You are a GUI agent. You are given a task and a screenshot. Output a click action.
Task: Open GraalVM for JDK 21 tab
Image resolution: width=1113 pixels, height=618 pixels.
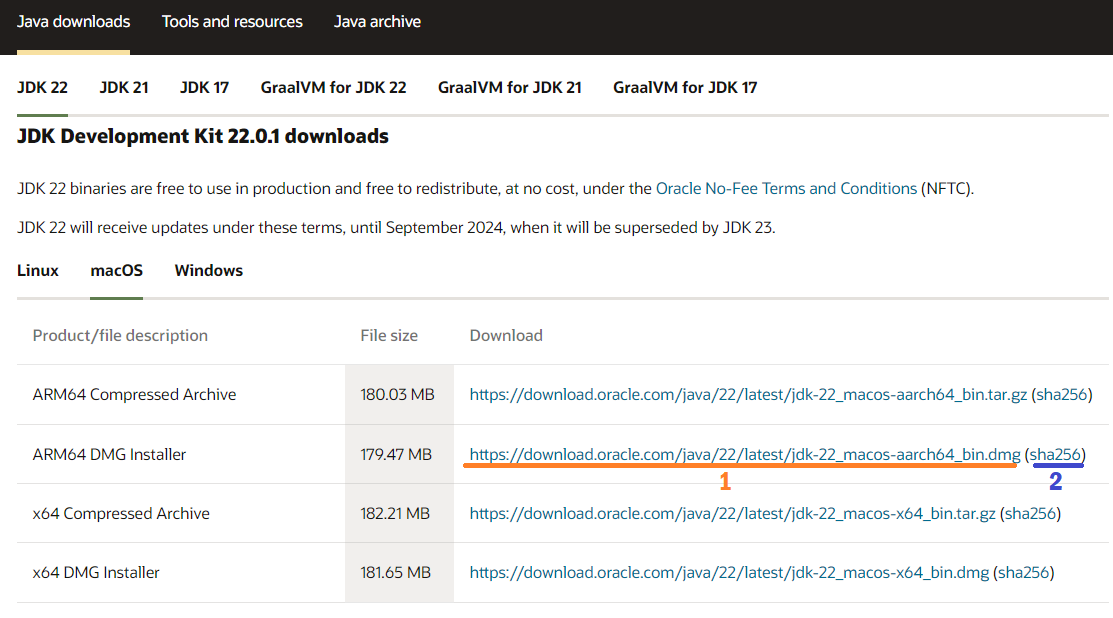510,87
